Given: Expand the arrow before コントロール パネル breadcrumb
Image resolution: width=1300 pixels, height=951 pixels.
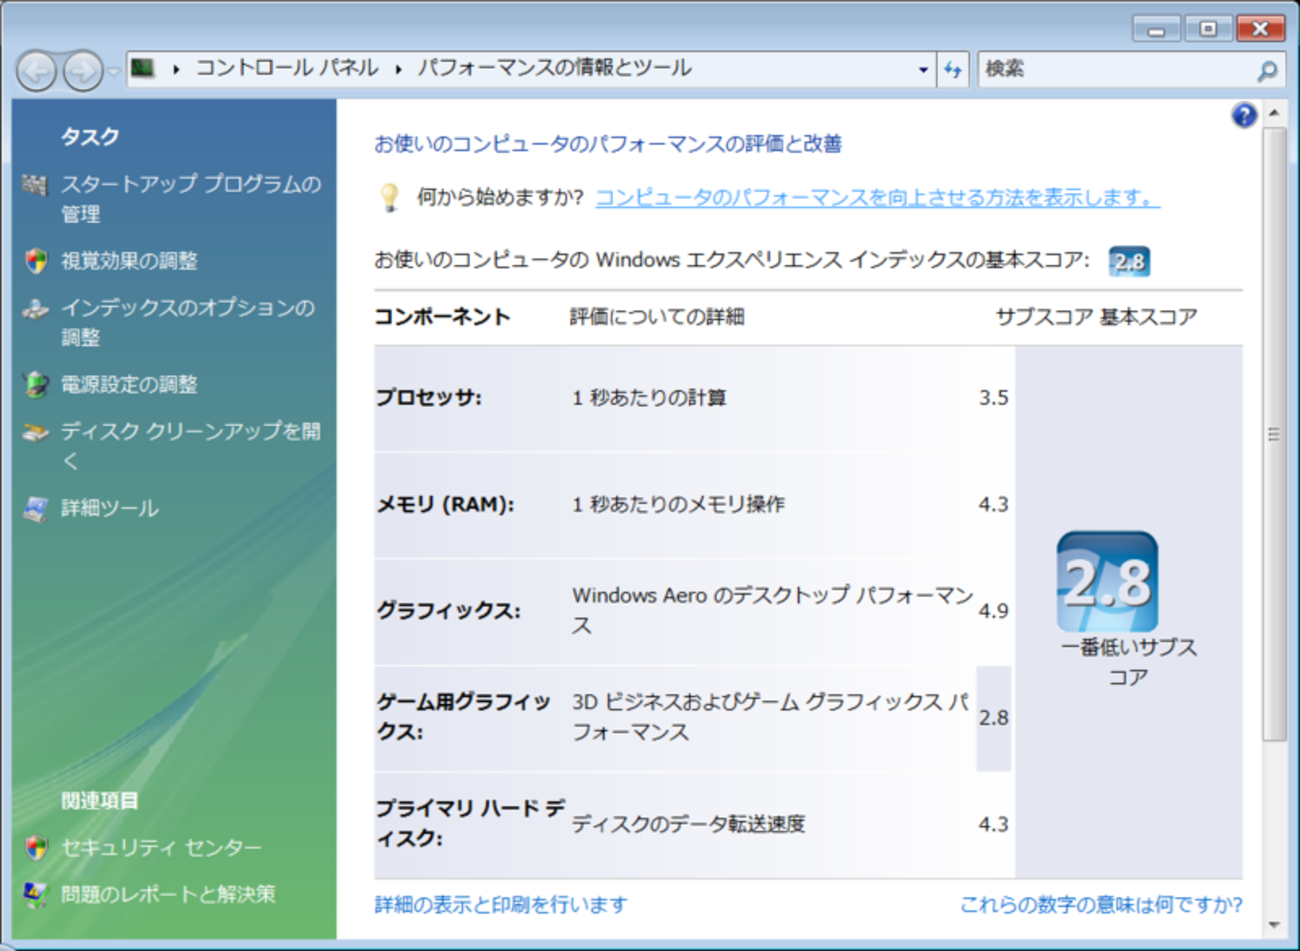Looking at the screenshot, I should (176, 69).
